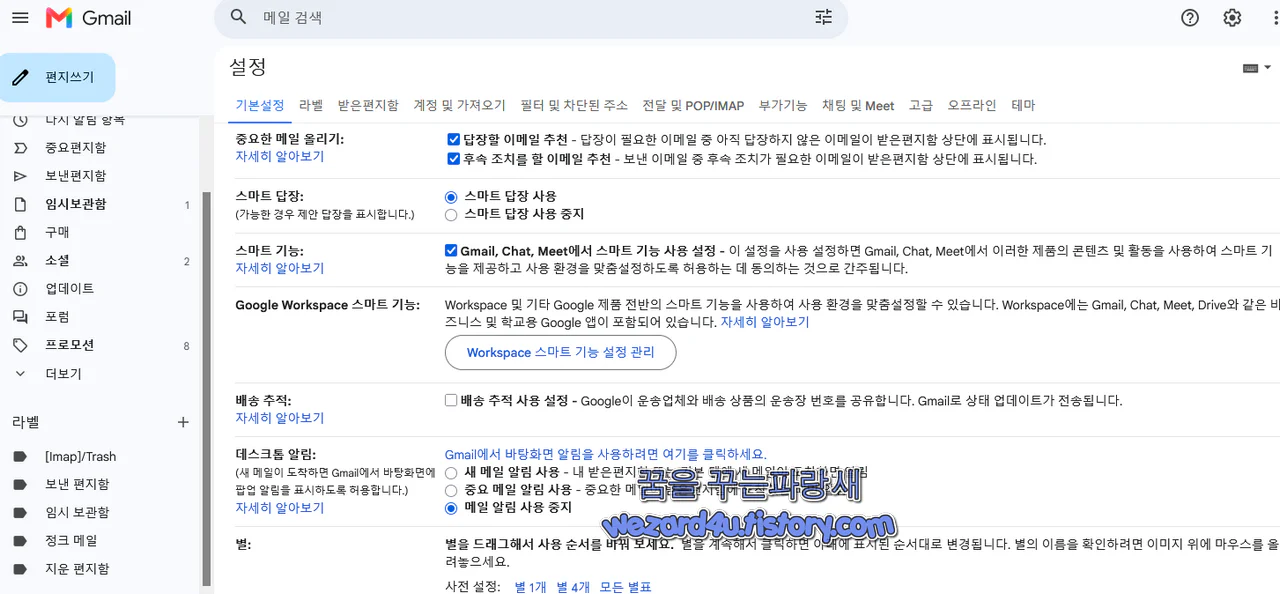Select 메일 알림 사용 중지 radio button
Image resolution: width=1280 pixels, height=594 pixels.
coord(451,508)
